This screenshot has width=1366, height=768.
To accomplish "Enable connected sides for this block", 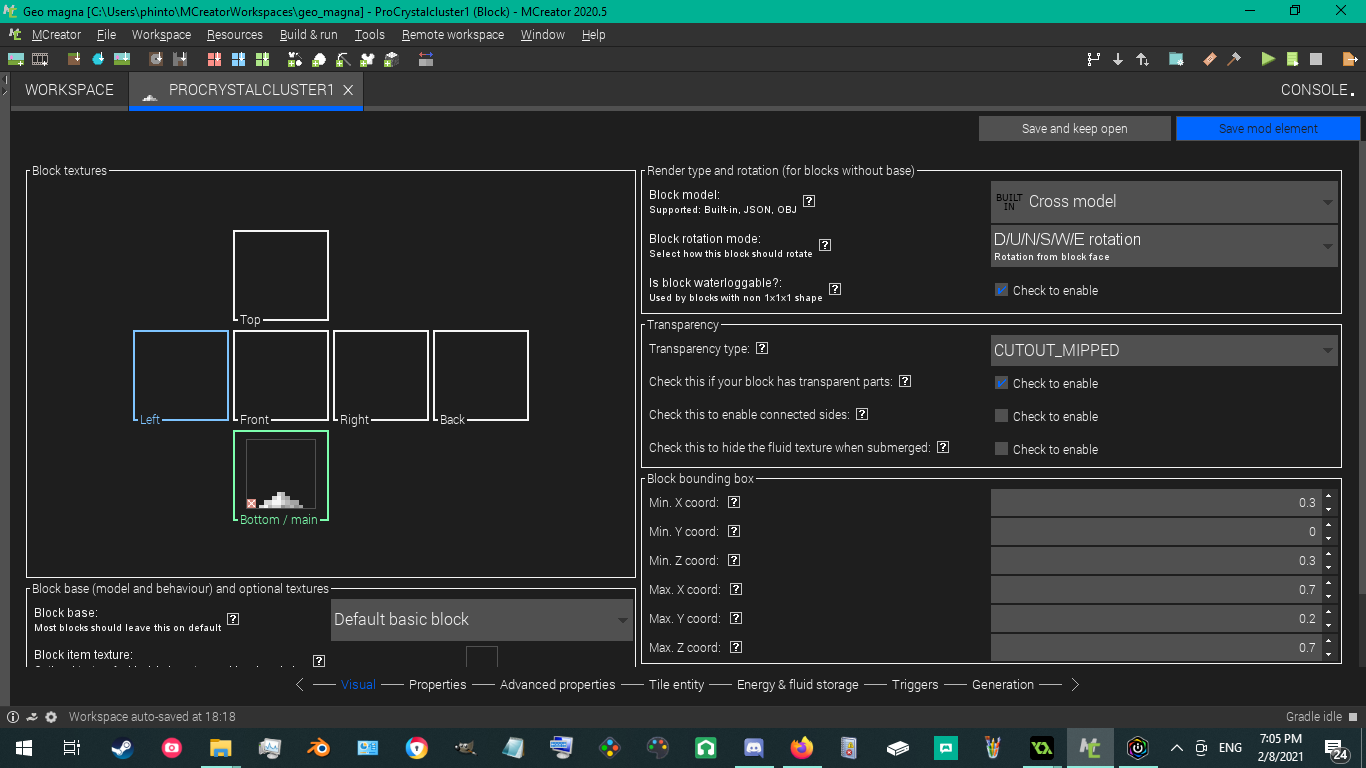I will pos(1001,416).
